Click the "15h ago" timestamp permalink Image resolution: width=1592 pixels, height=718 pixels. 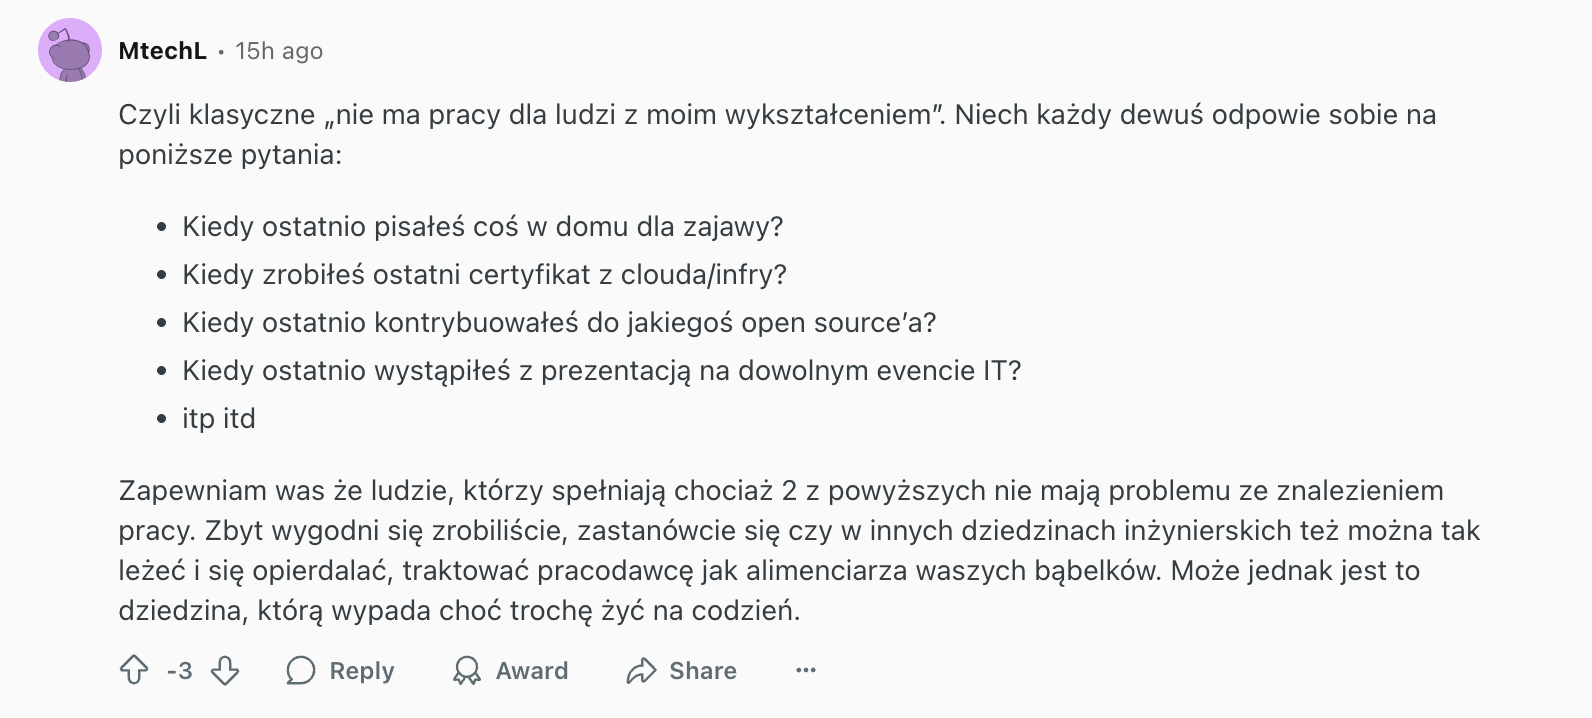click(x=279, y=51)
